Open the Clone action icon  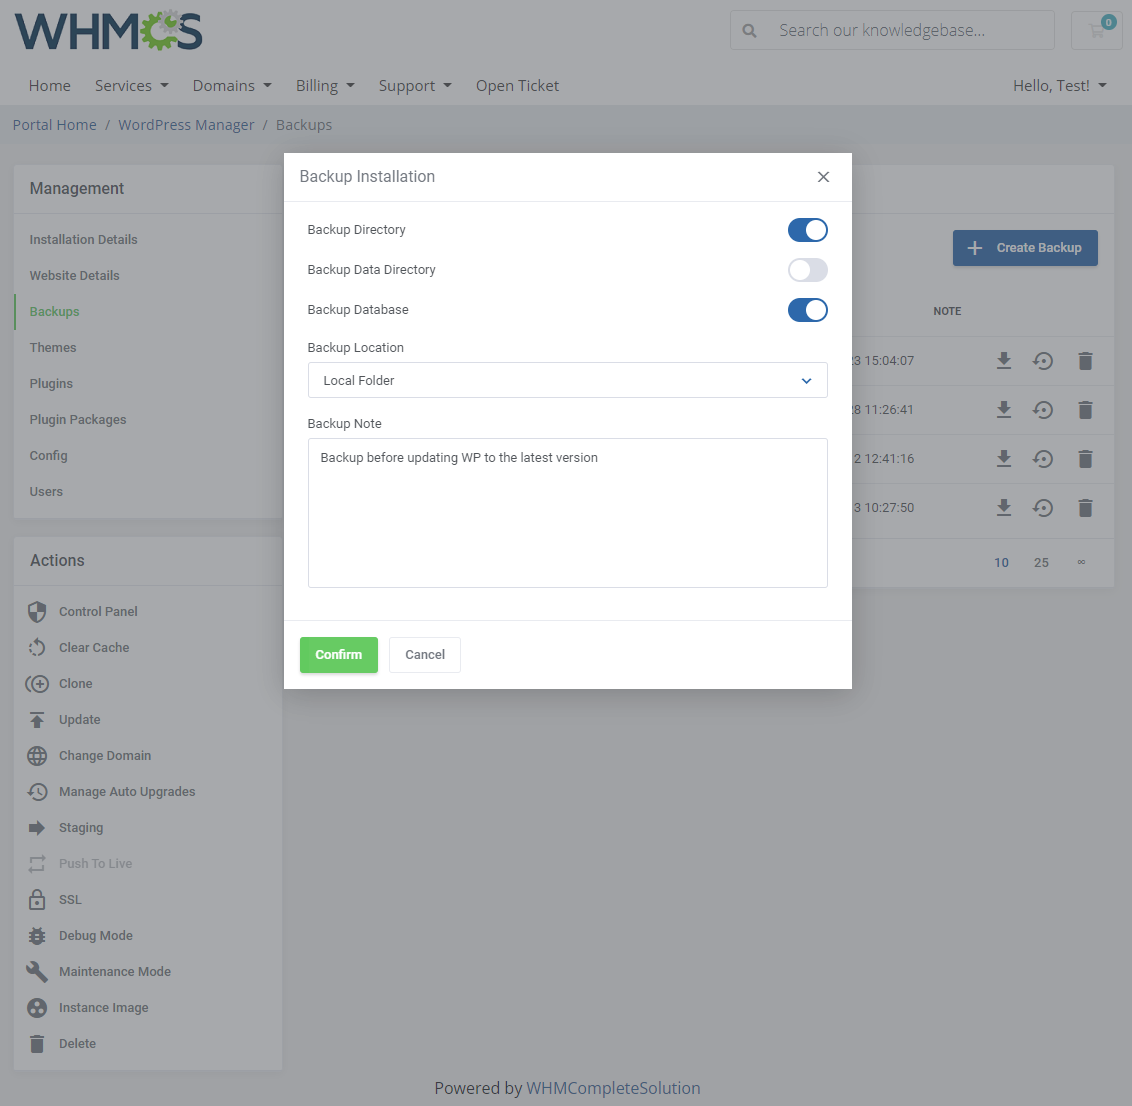click(37, 683)
